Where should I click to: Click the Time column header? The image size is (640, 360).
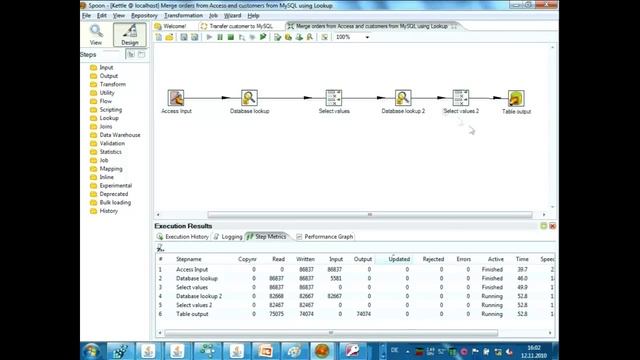522,259
